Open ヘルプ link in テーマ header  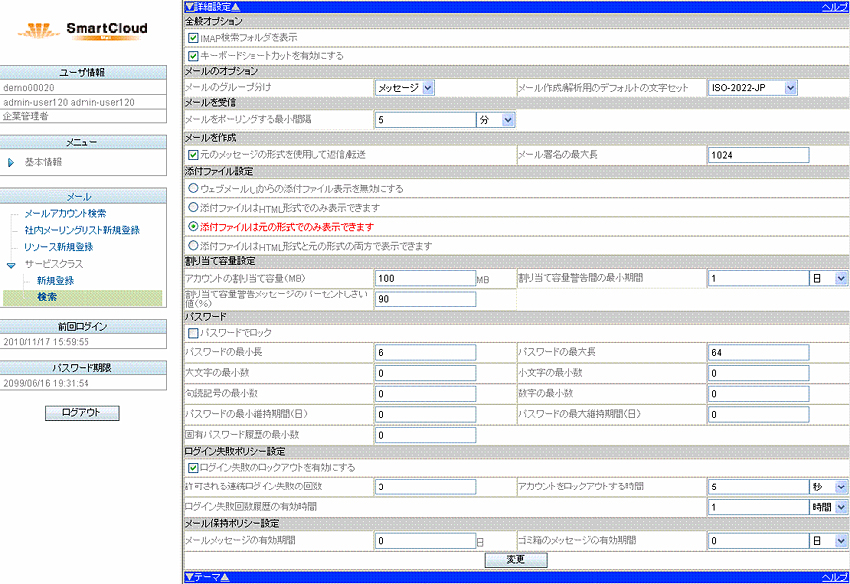[x=835, y=577]
